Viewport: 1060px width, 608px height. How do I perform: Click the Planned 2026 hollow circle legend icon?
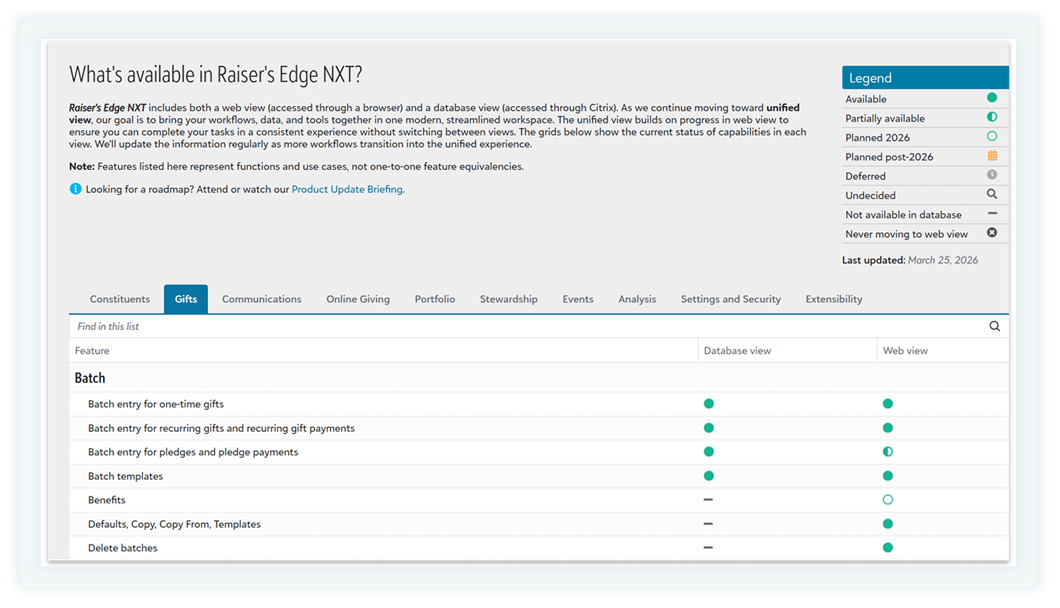992,136
